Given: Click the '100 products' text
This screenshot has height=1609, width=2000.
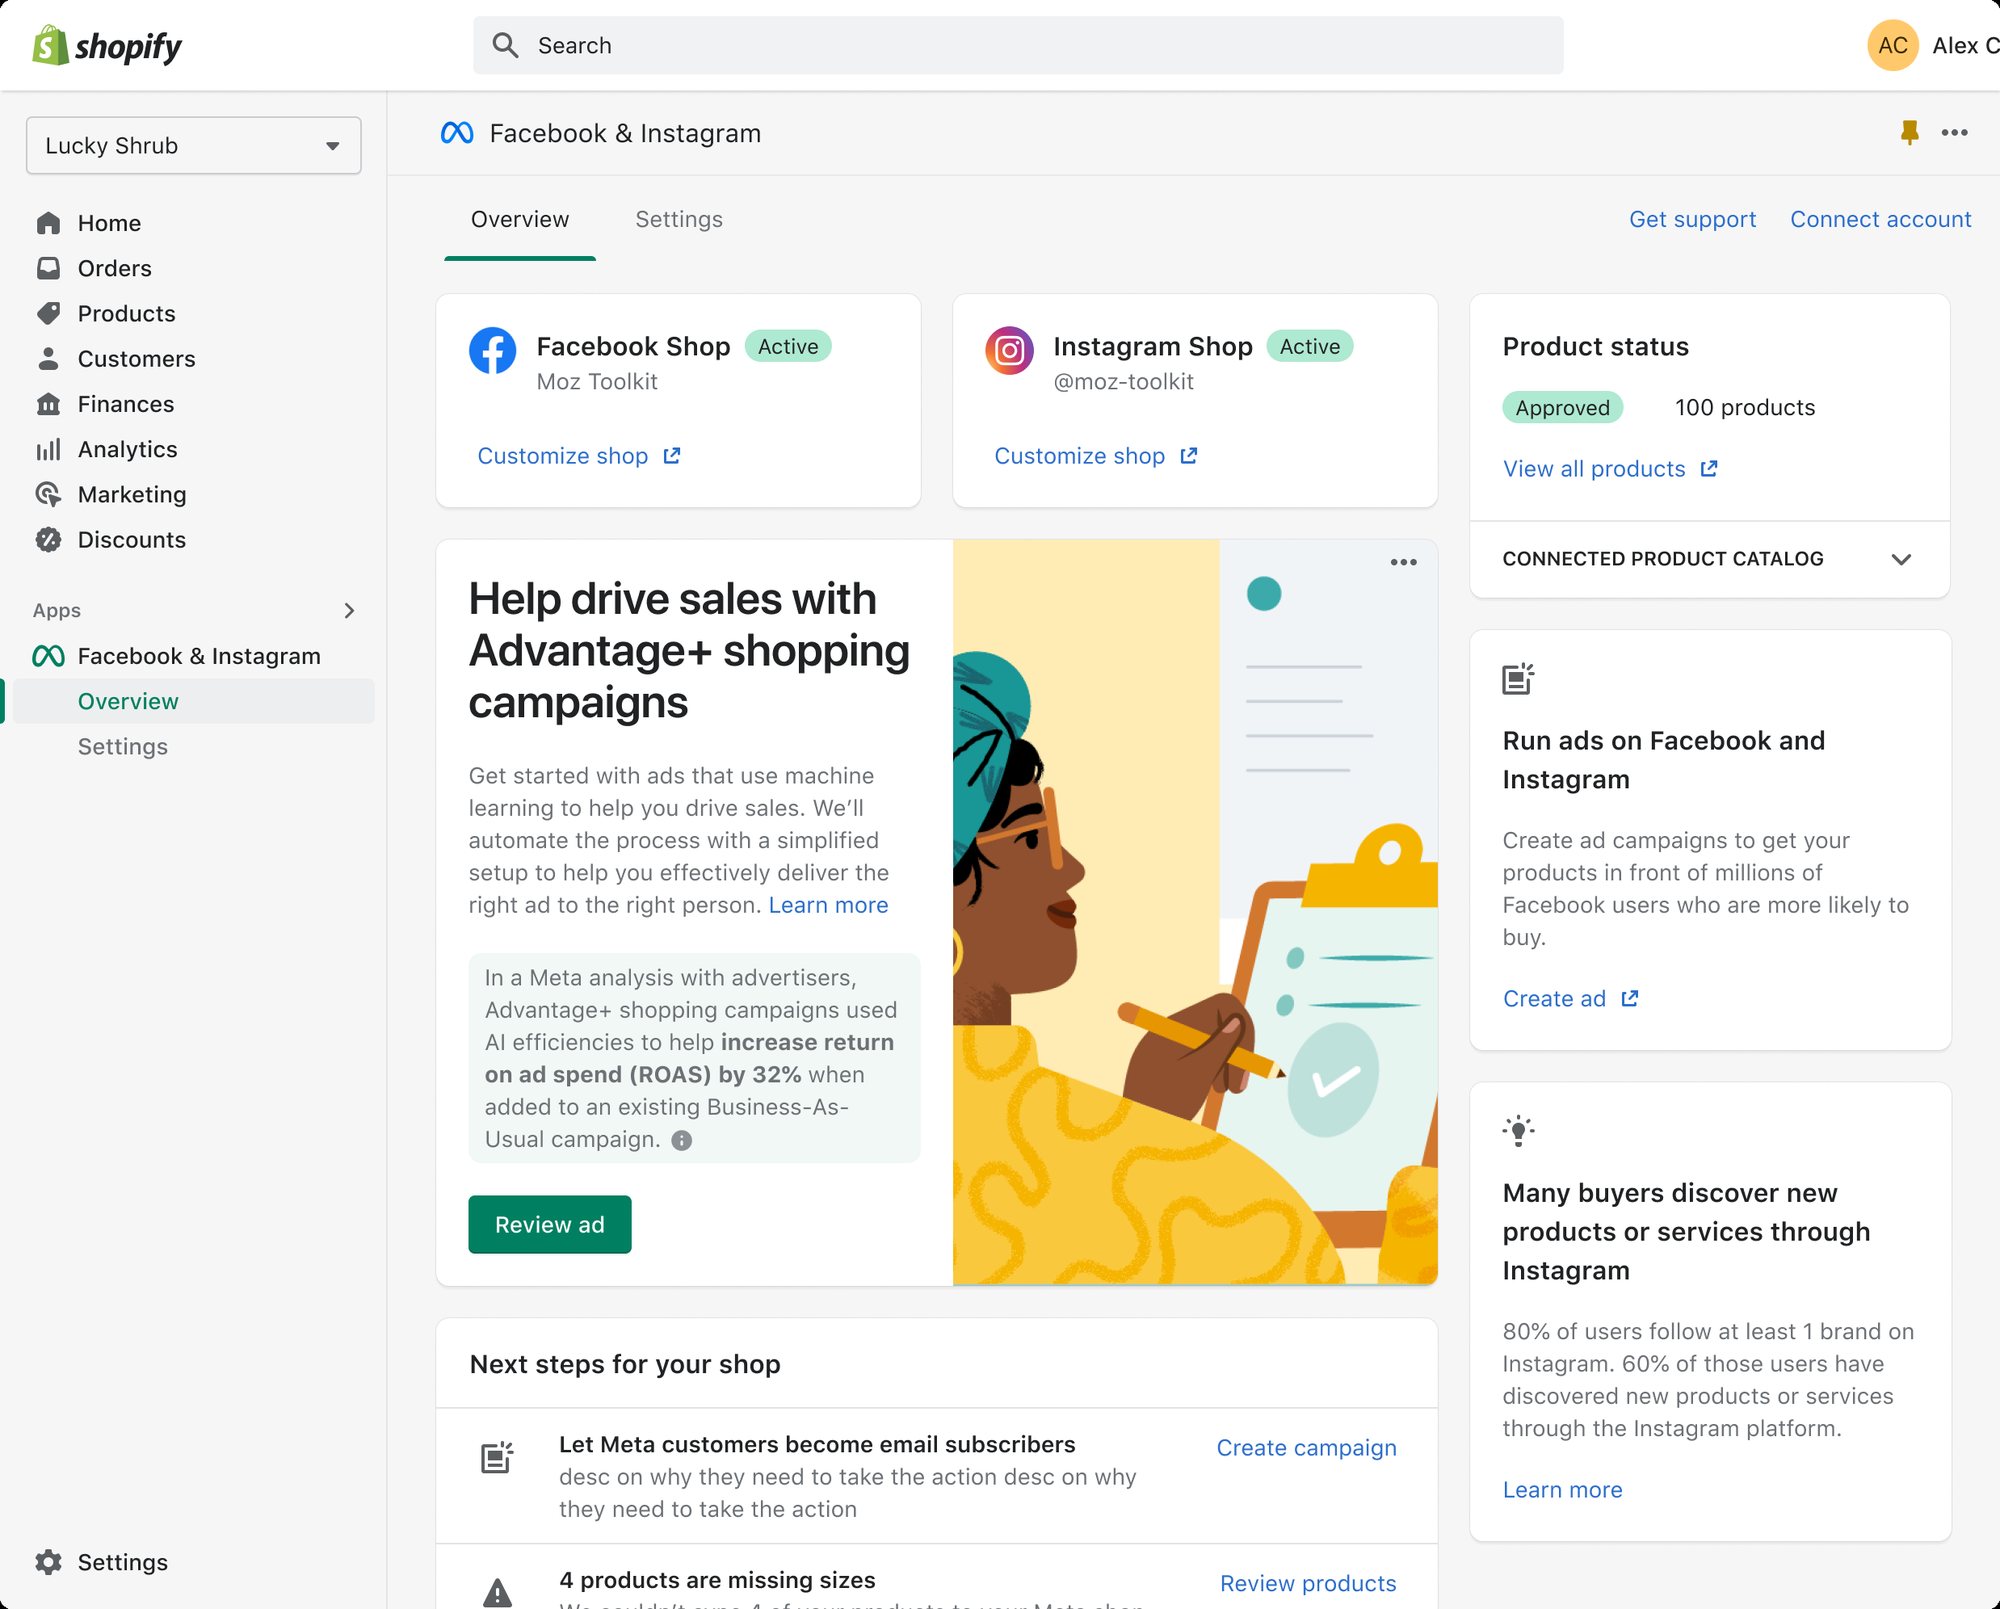Looking at the screenshot, I should pos(1745,408).
